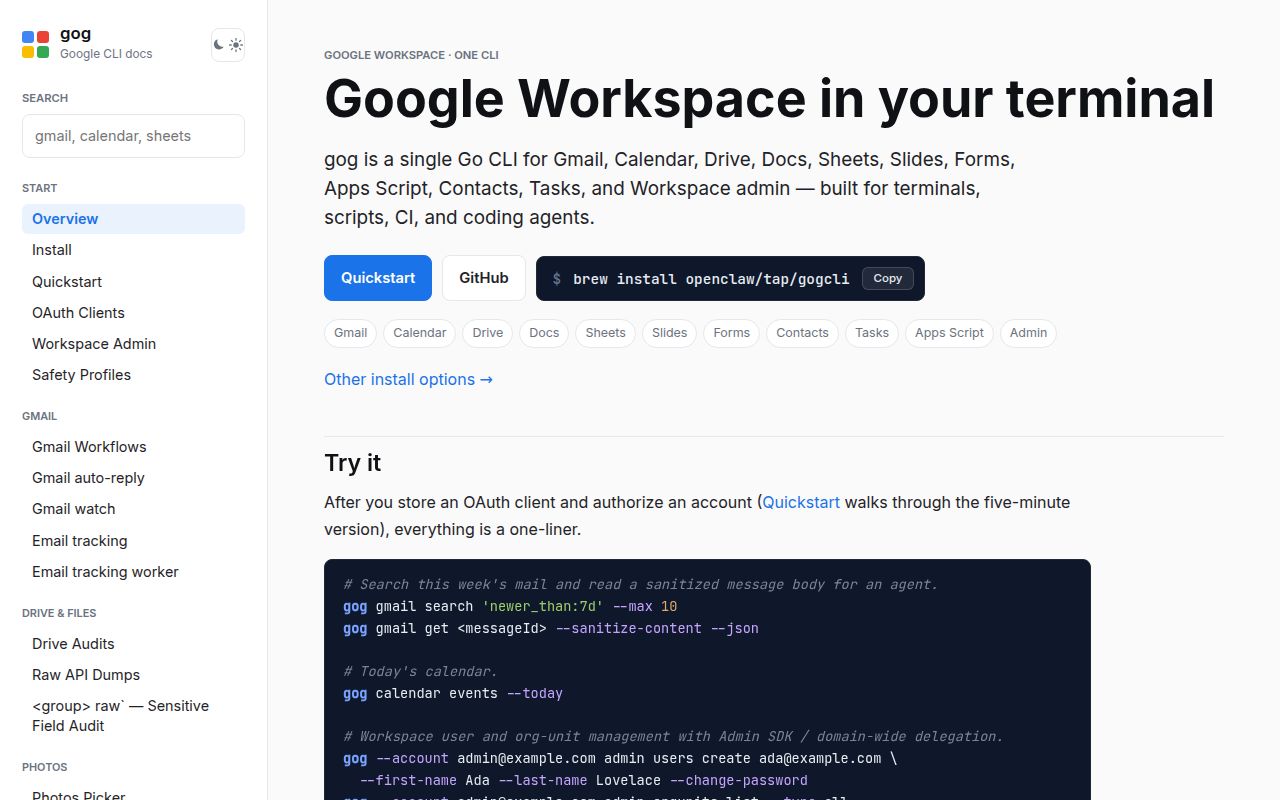Screen dimensions: 1280x800
Task: Open the Sensitive Field Audit page
Action: (133, 716)
